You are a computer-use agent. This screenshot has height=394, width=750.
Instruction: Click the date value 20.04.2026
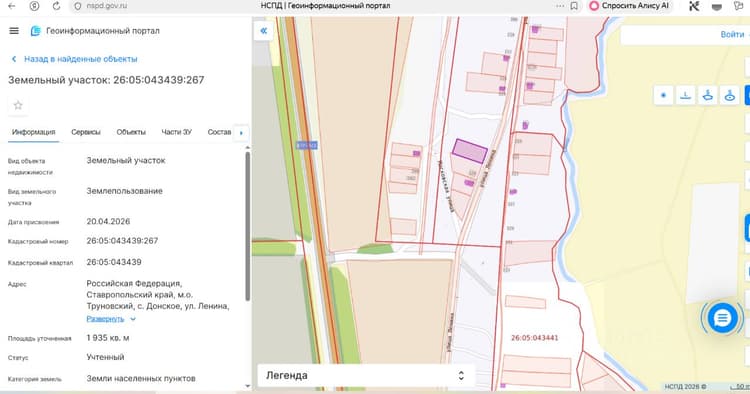point(108,222)
